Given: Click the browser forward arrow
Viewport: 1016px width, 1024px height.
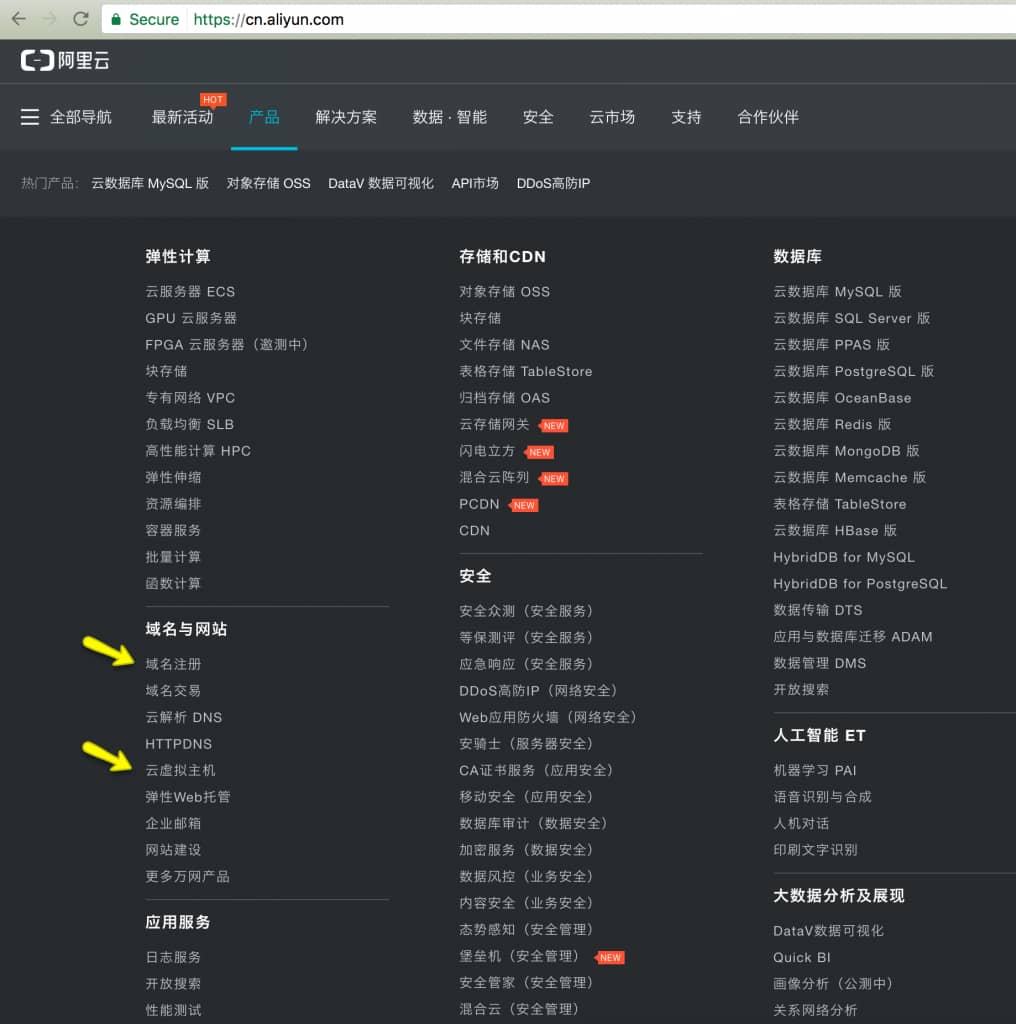Looking at the screenshot, I should (x=49, y=19).
